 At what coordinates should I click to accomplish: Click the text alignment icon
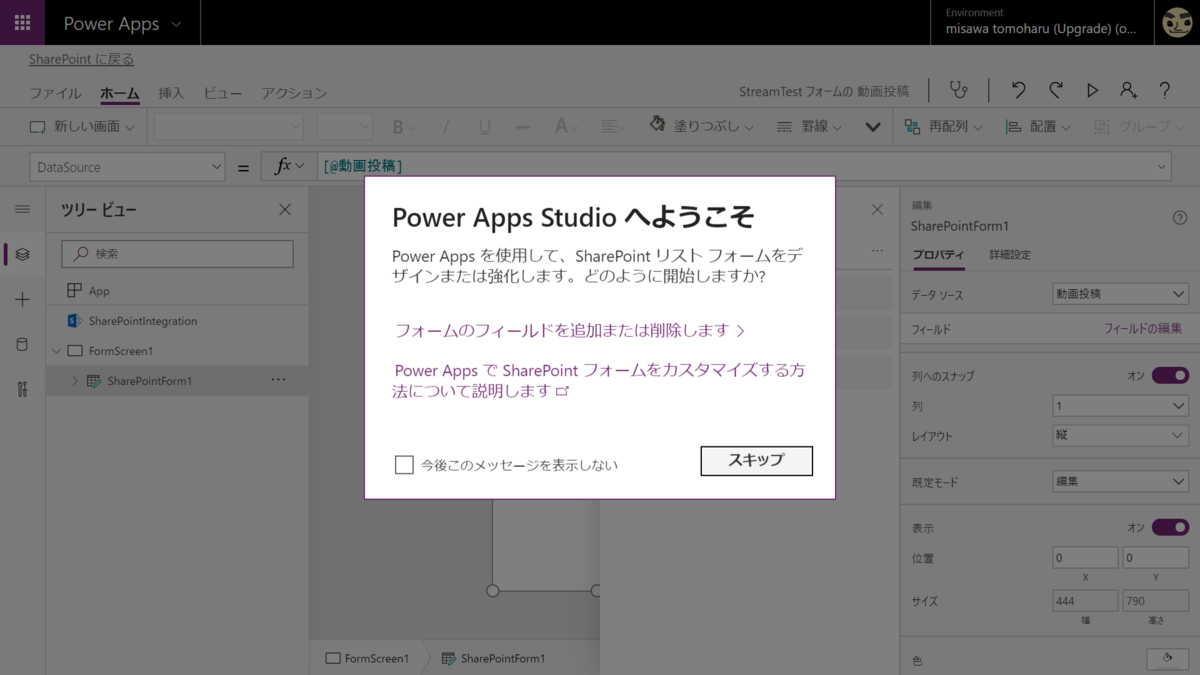click(609, 127)
